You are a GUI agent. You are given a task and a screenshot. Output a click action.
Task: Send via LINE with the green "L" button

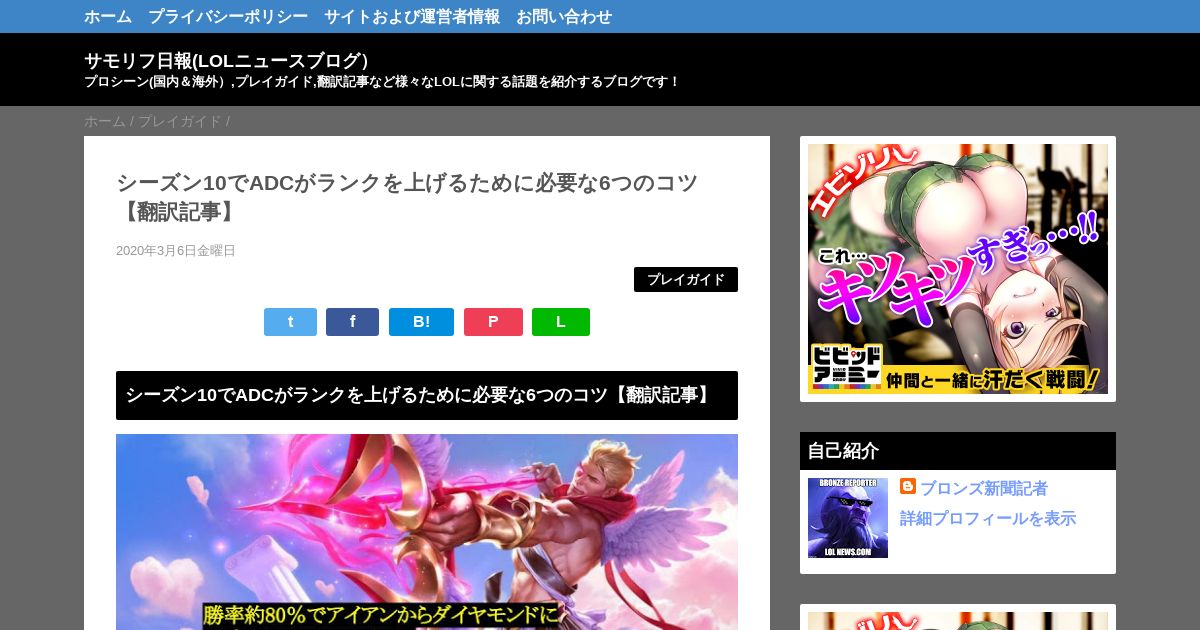[561, 322]
